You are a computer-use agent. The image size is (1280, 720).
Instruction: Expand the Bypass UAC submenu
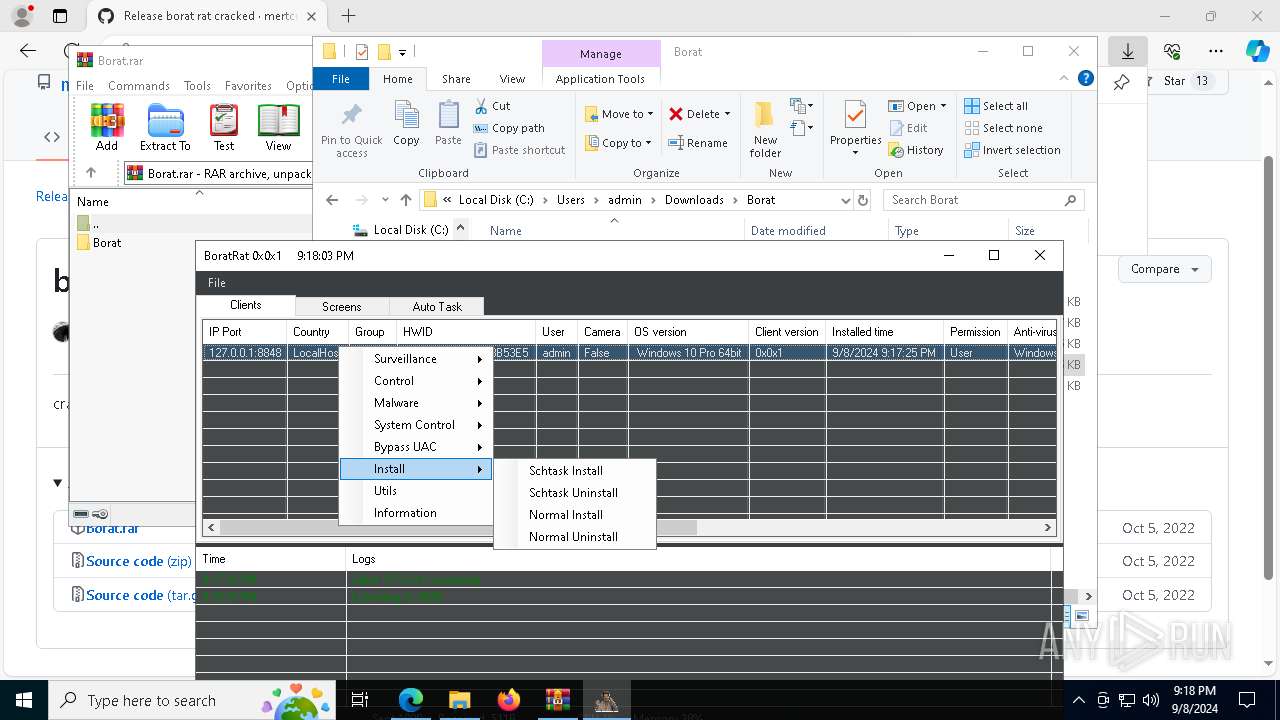click(416, 447)
